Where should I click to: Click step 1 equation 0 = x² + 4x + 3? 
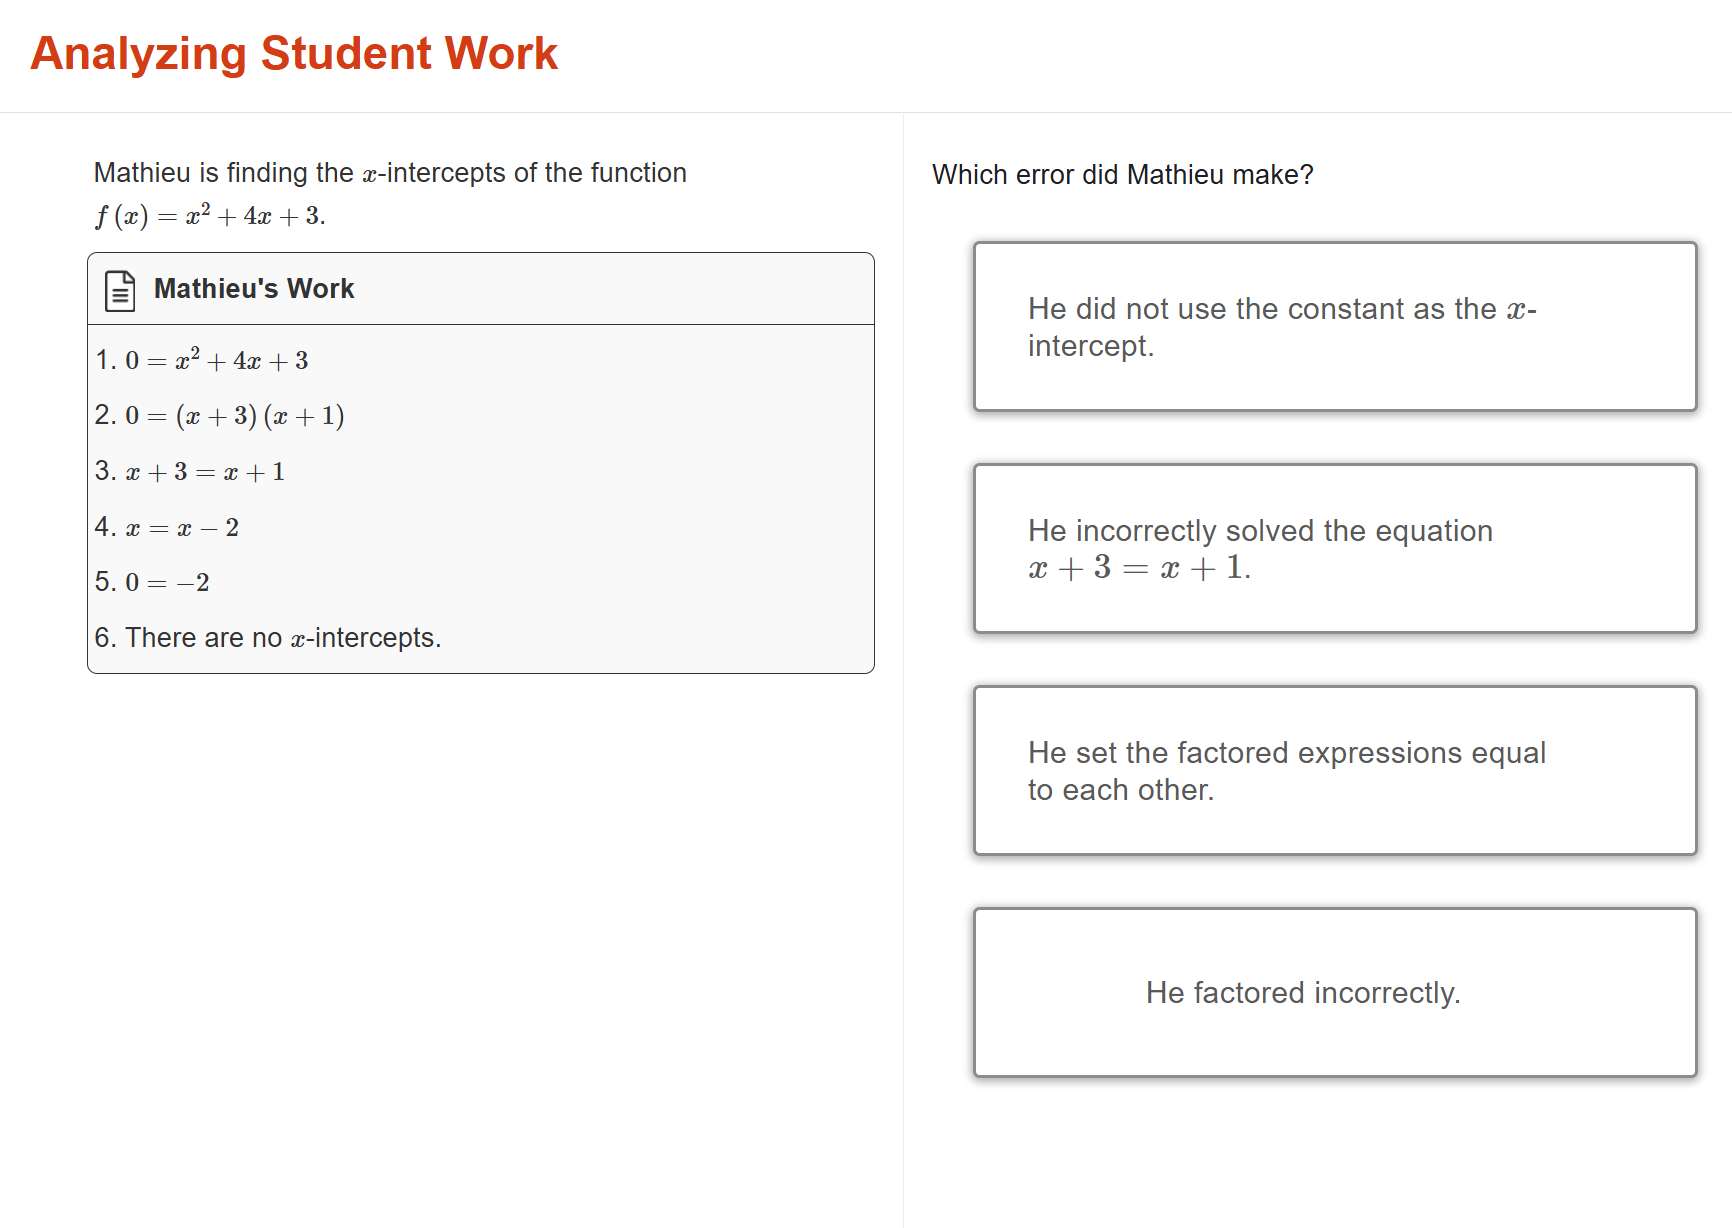click(202, 359)
